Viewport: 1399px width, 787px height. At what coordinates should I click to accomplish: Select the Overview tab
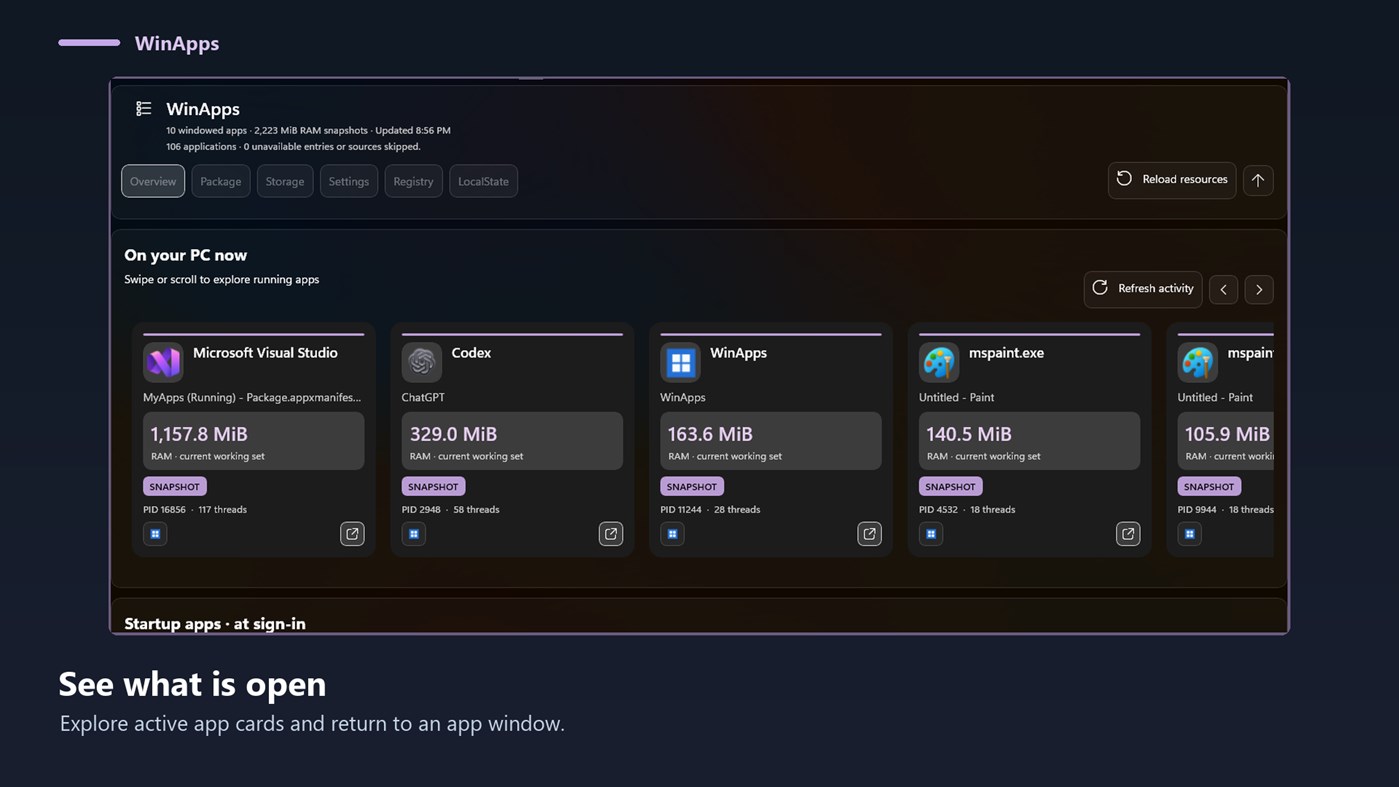click(153, 181)
